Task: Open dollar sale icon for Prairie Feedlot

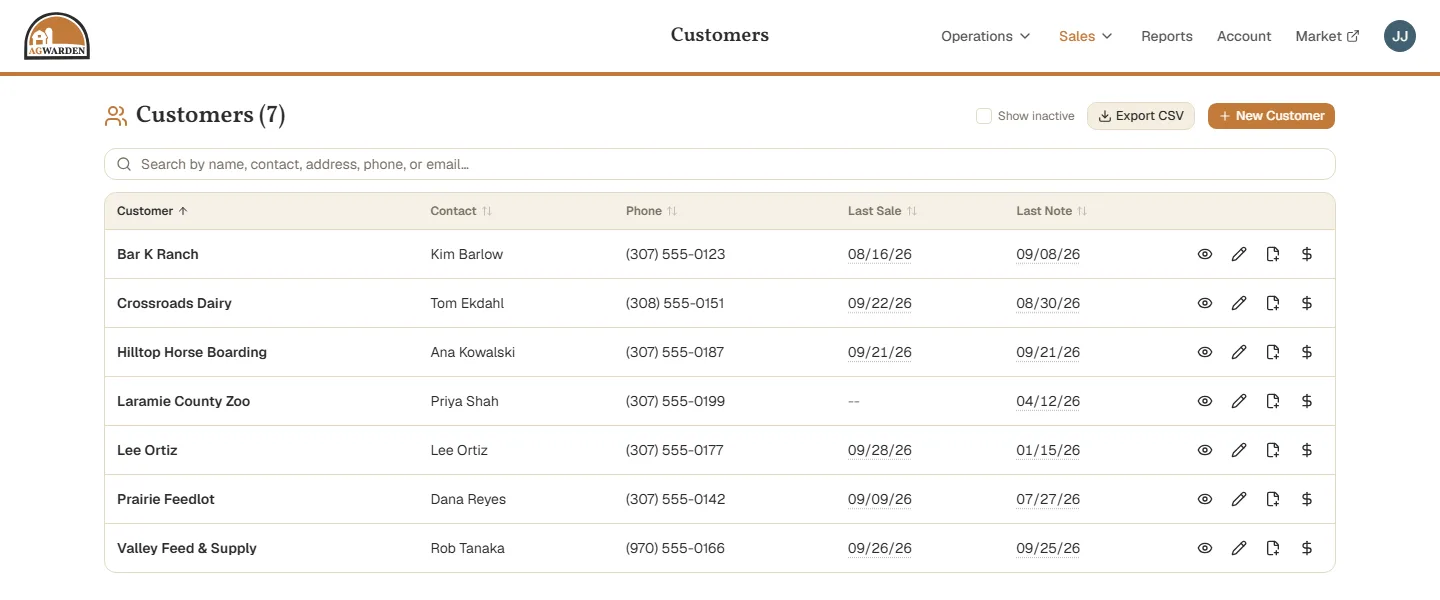Action: pos(1307,499)
